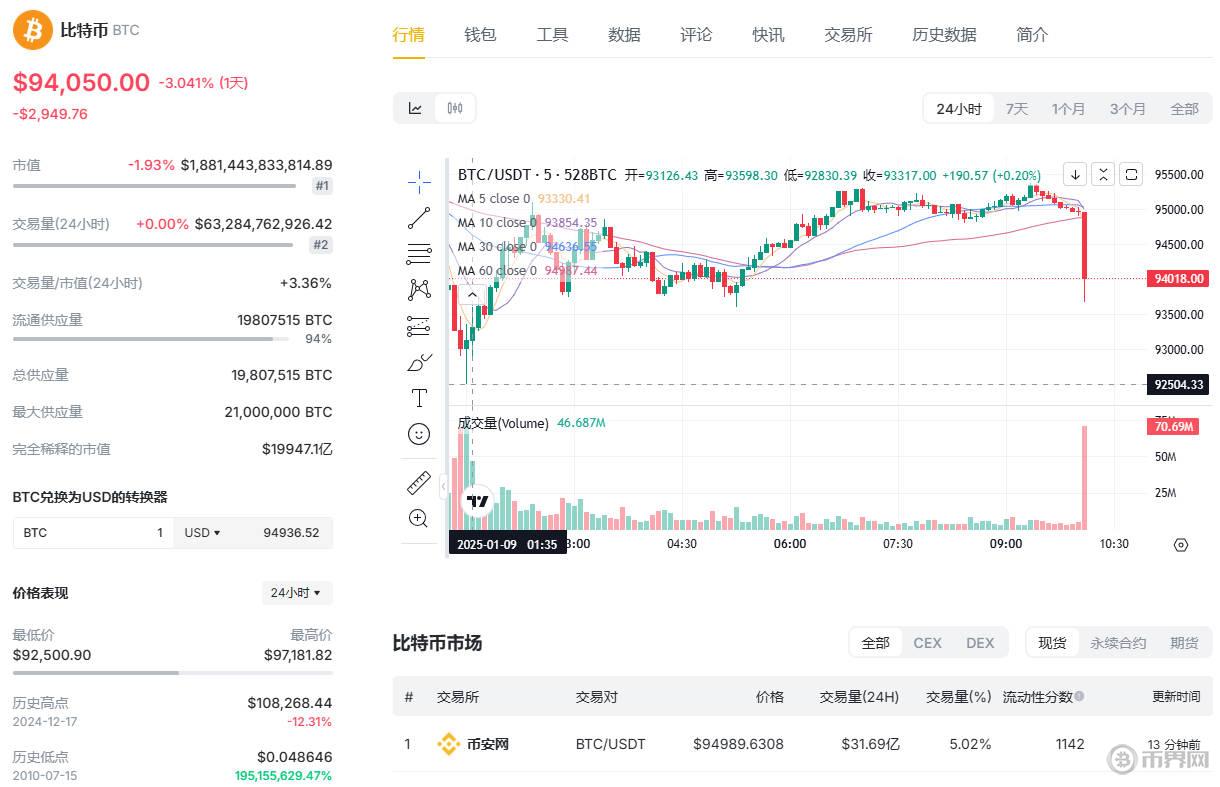Screen dimensions: 1220x787
Task: Open the USD currency dropdown
Action: tap(202, 533)
